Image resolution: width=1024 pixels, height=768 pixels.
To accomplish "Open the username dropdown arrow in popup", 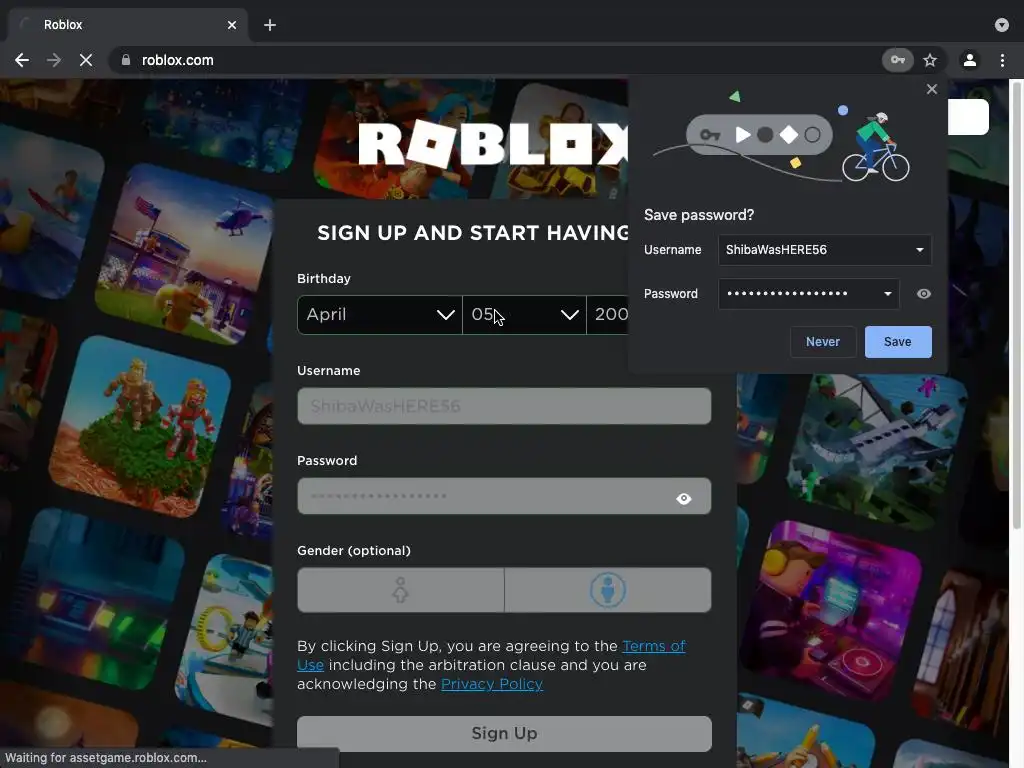I will click(920, 250).
